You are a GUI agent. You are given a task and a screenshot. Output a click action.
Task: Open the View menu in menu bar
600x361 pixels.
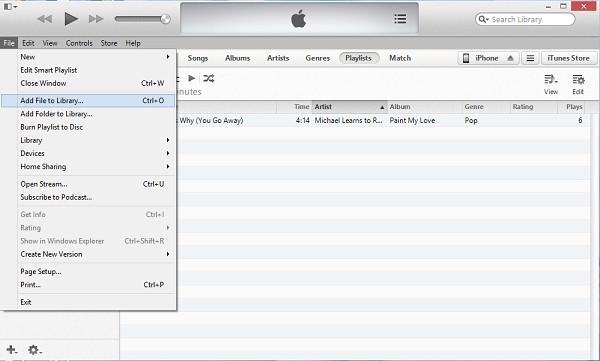[x=50, y=43]
